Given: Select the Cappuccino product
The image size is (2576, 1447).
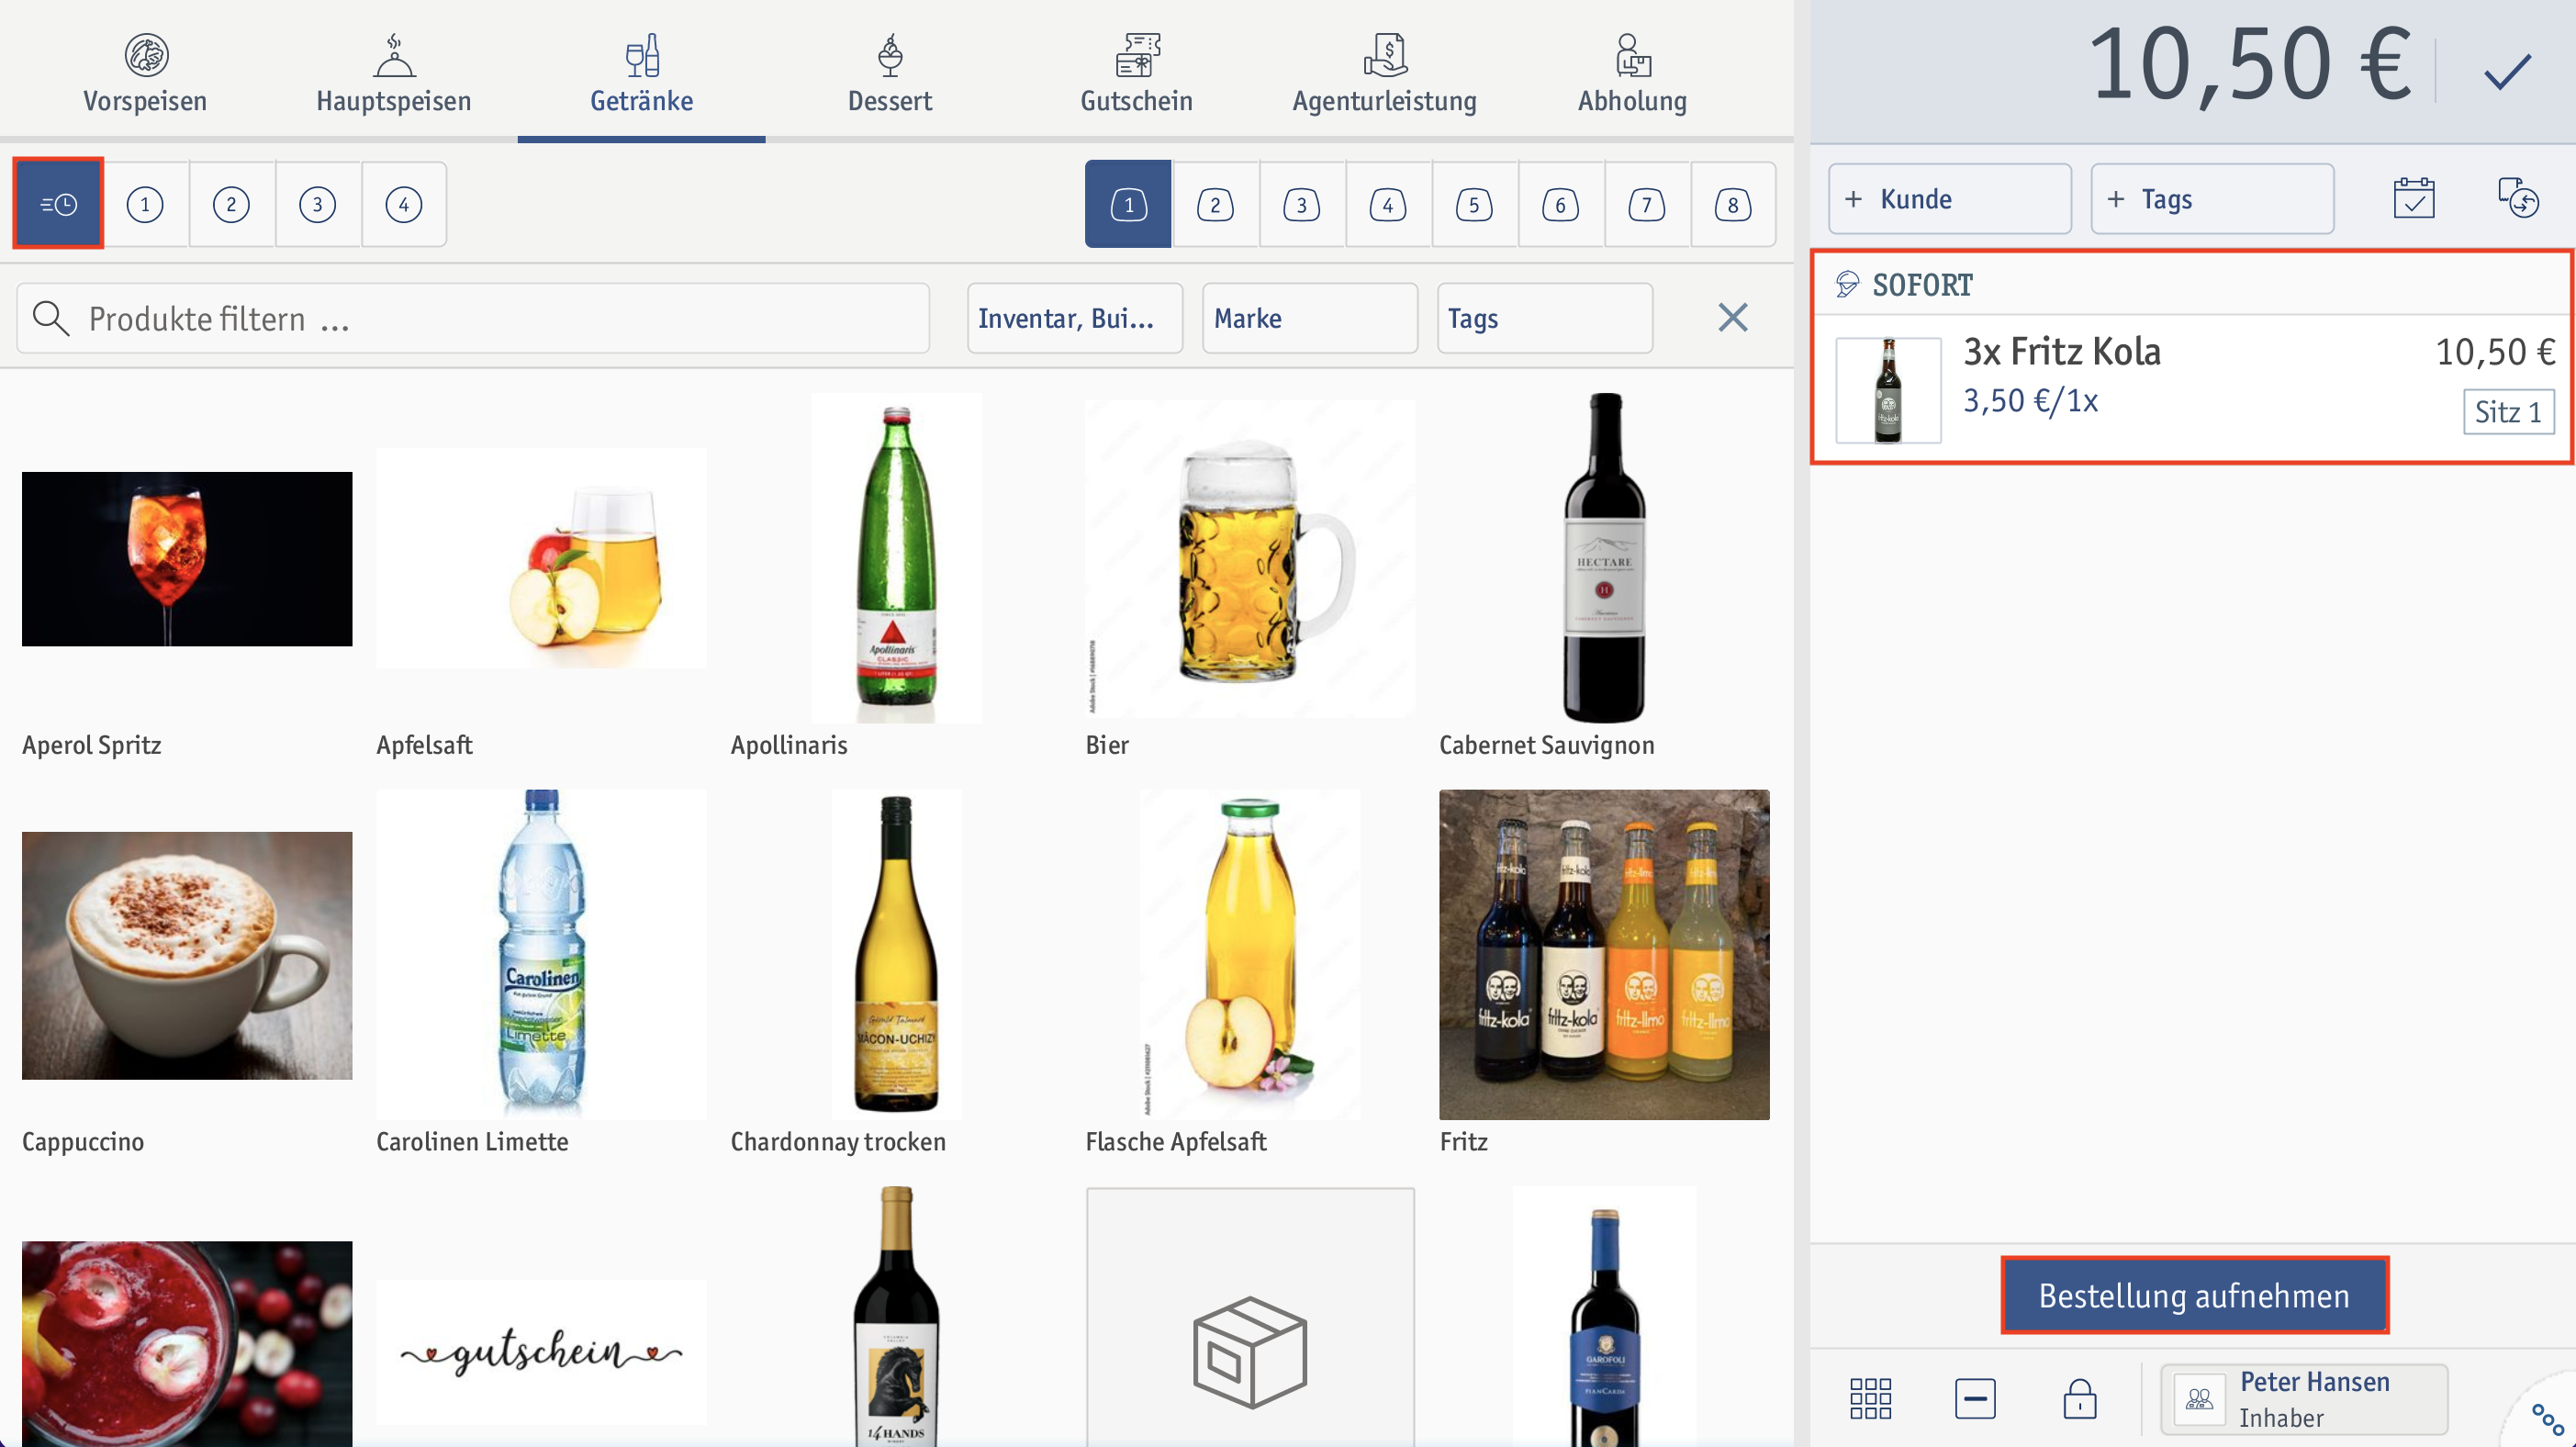Looking at the screenshot, I should click(187, 973).
